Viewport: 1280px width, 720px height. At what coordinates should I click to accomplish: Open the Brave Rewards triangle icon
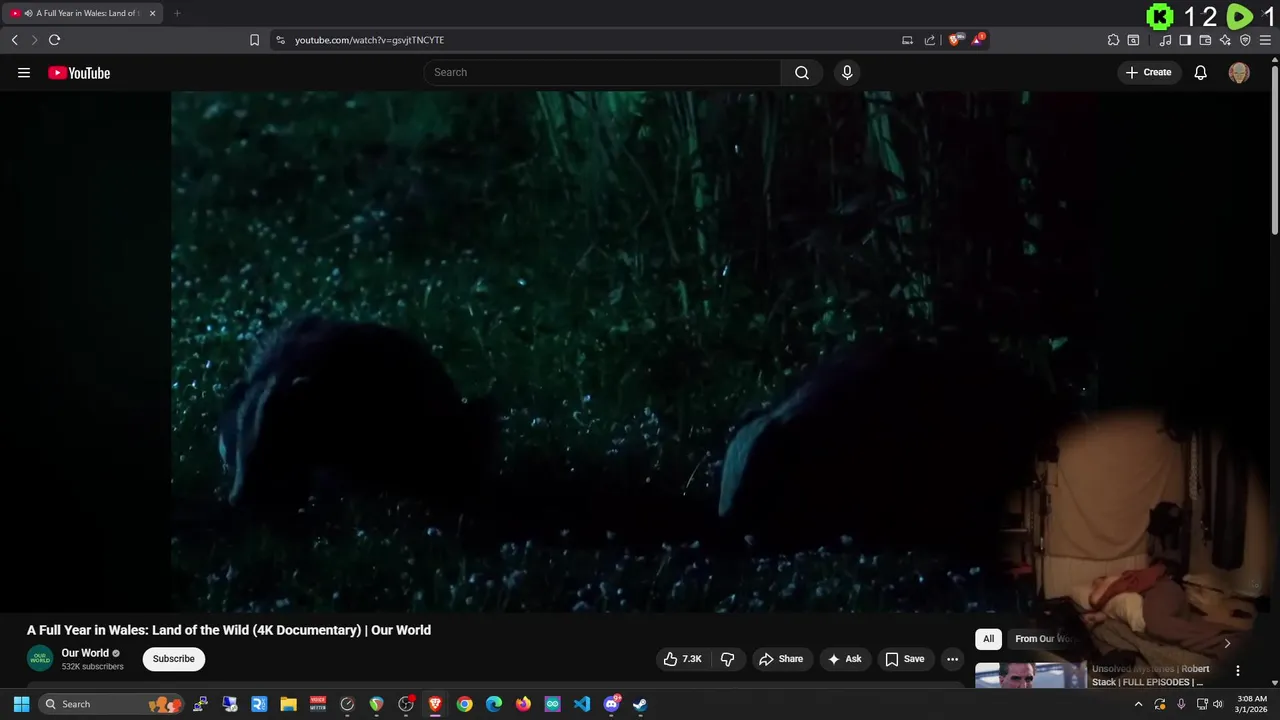point(978,40)
